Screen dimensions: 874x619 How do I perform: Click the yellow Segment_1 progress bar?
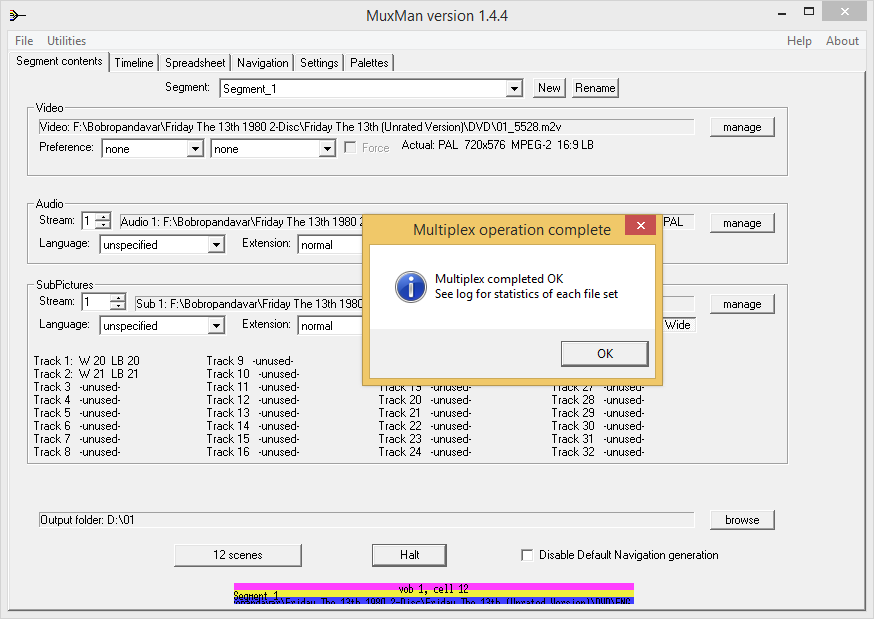tap(434, 594)
